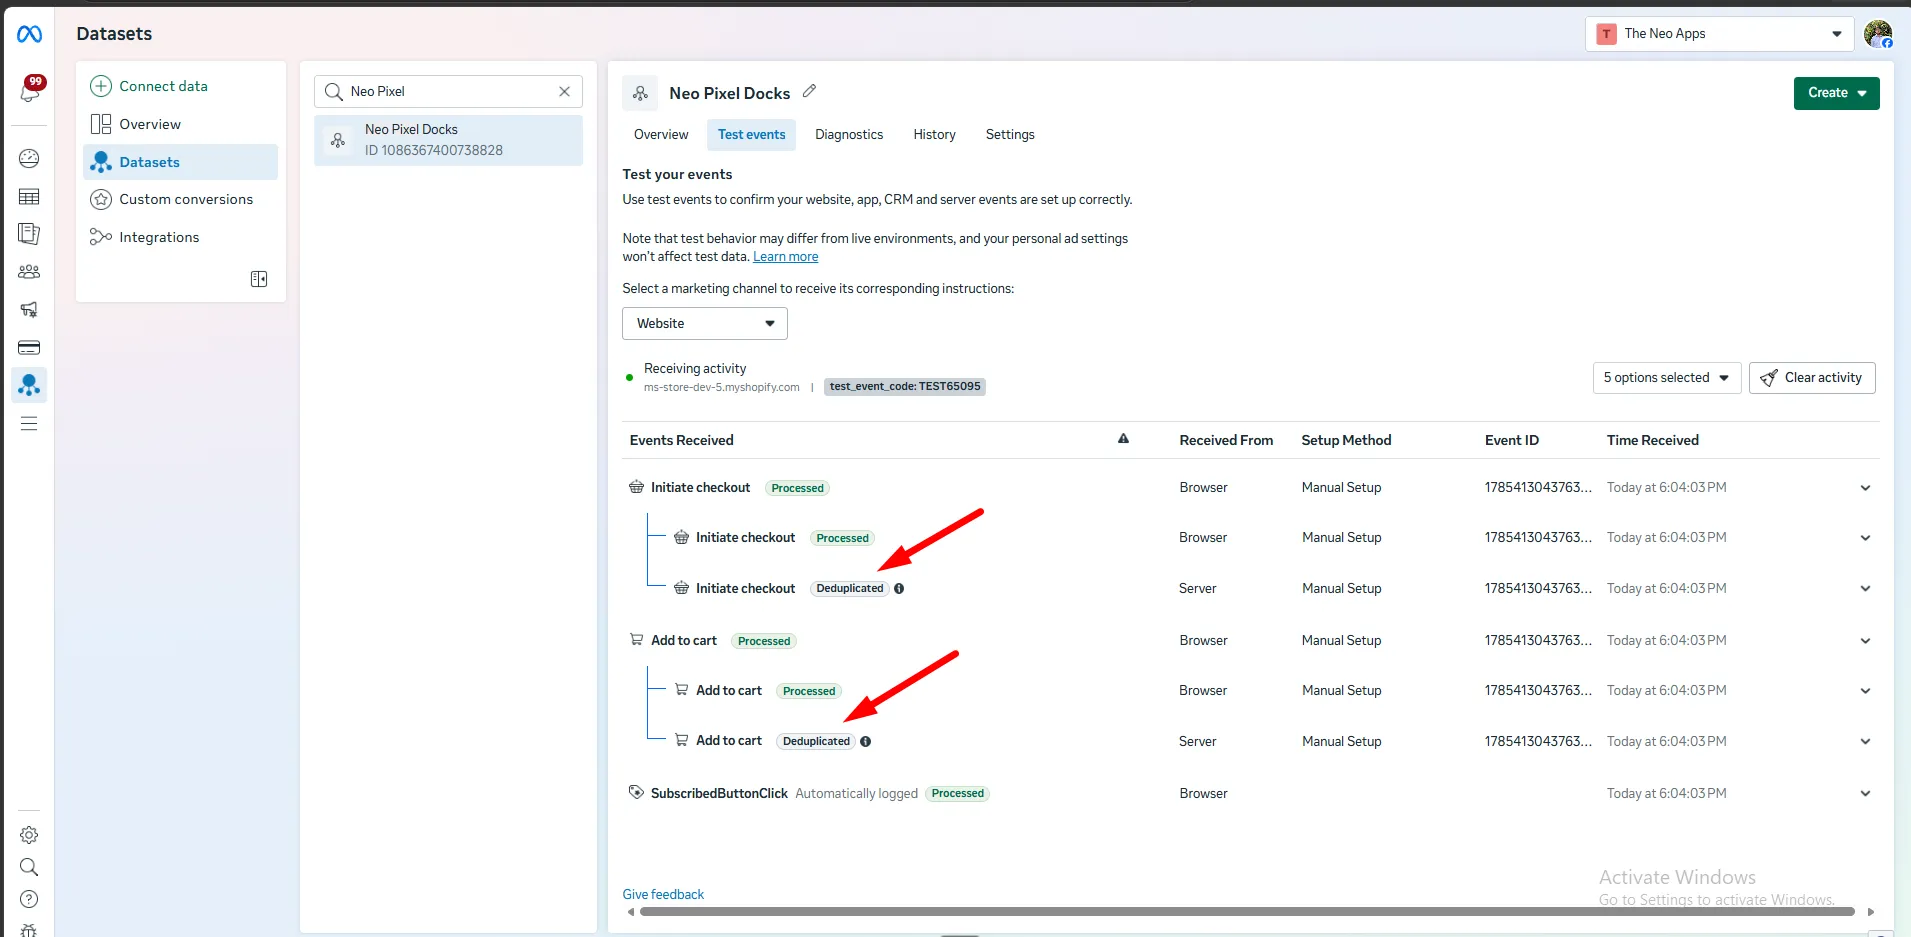
Task: Click the dataset icon next to Neo Pixel Docks title
Action: point(640,93)
